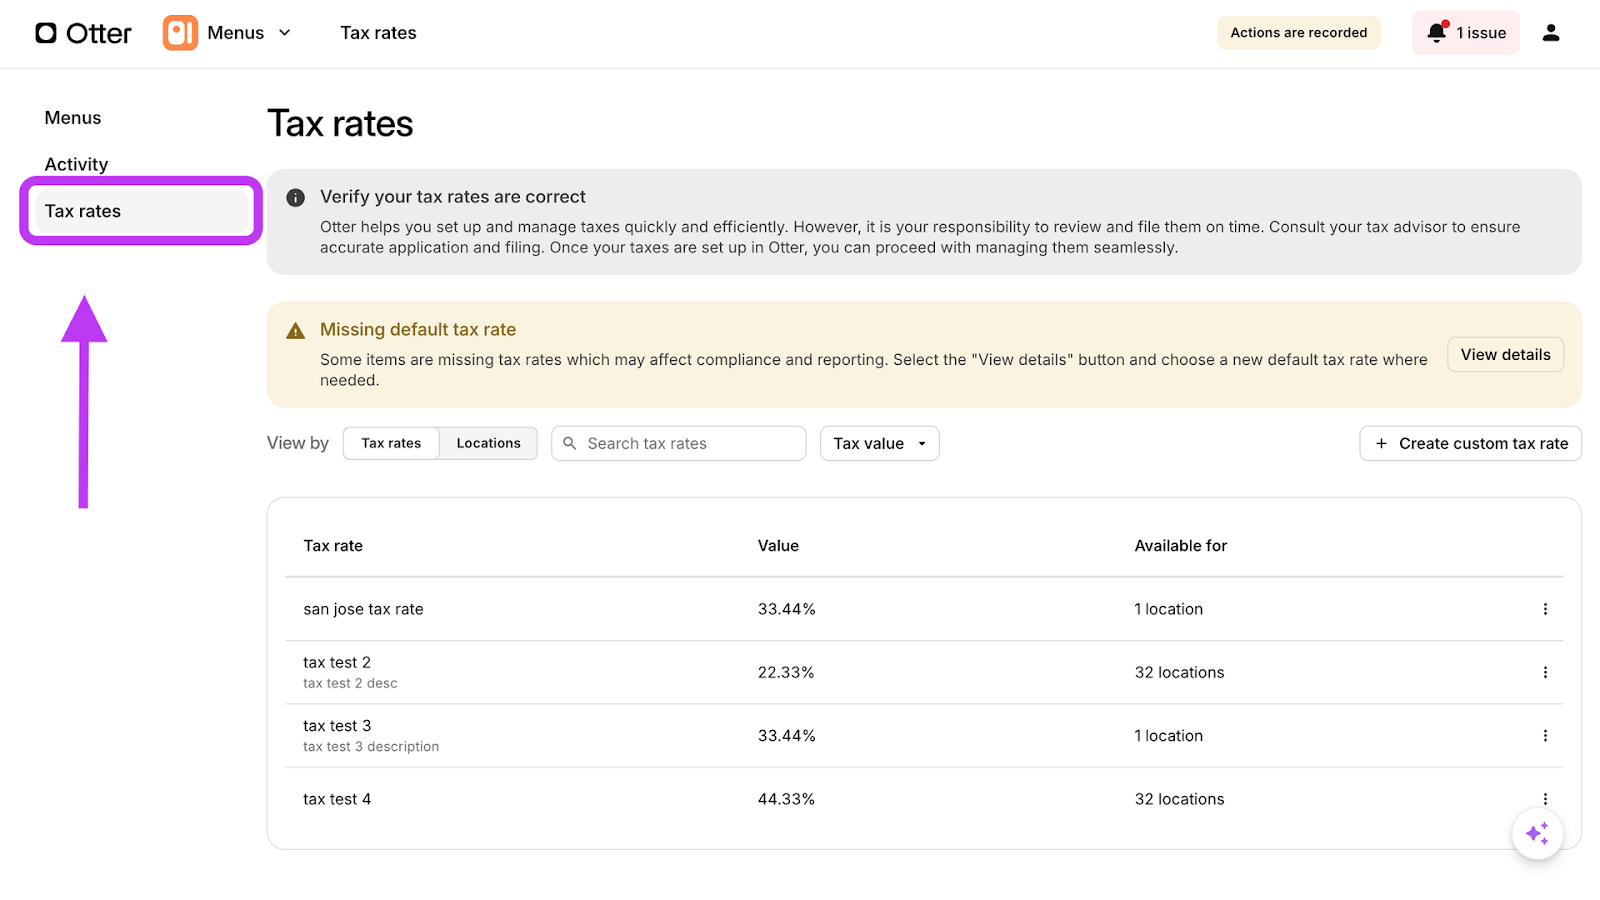Image resolution: width=1600 pixels, height=900 pixels.
Task: Click the Search tax rates field
Action: pyautogui.click(x=690, y=443)
